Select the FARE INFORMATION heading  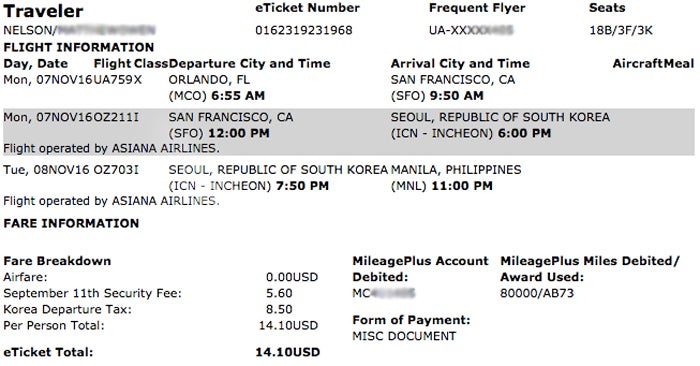coord(71,223)
